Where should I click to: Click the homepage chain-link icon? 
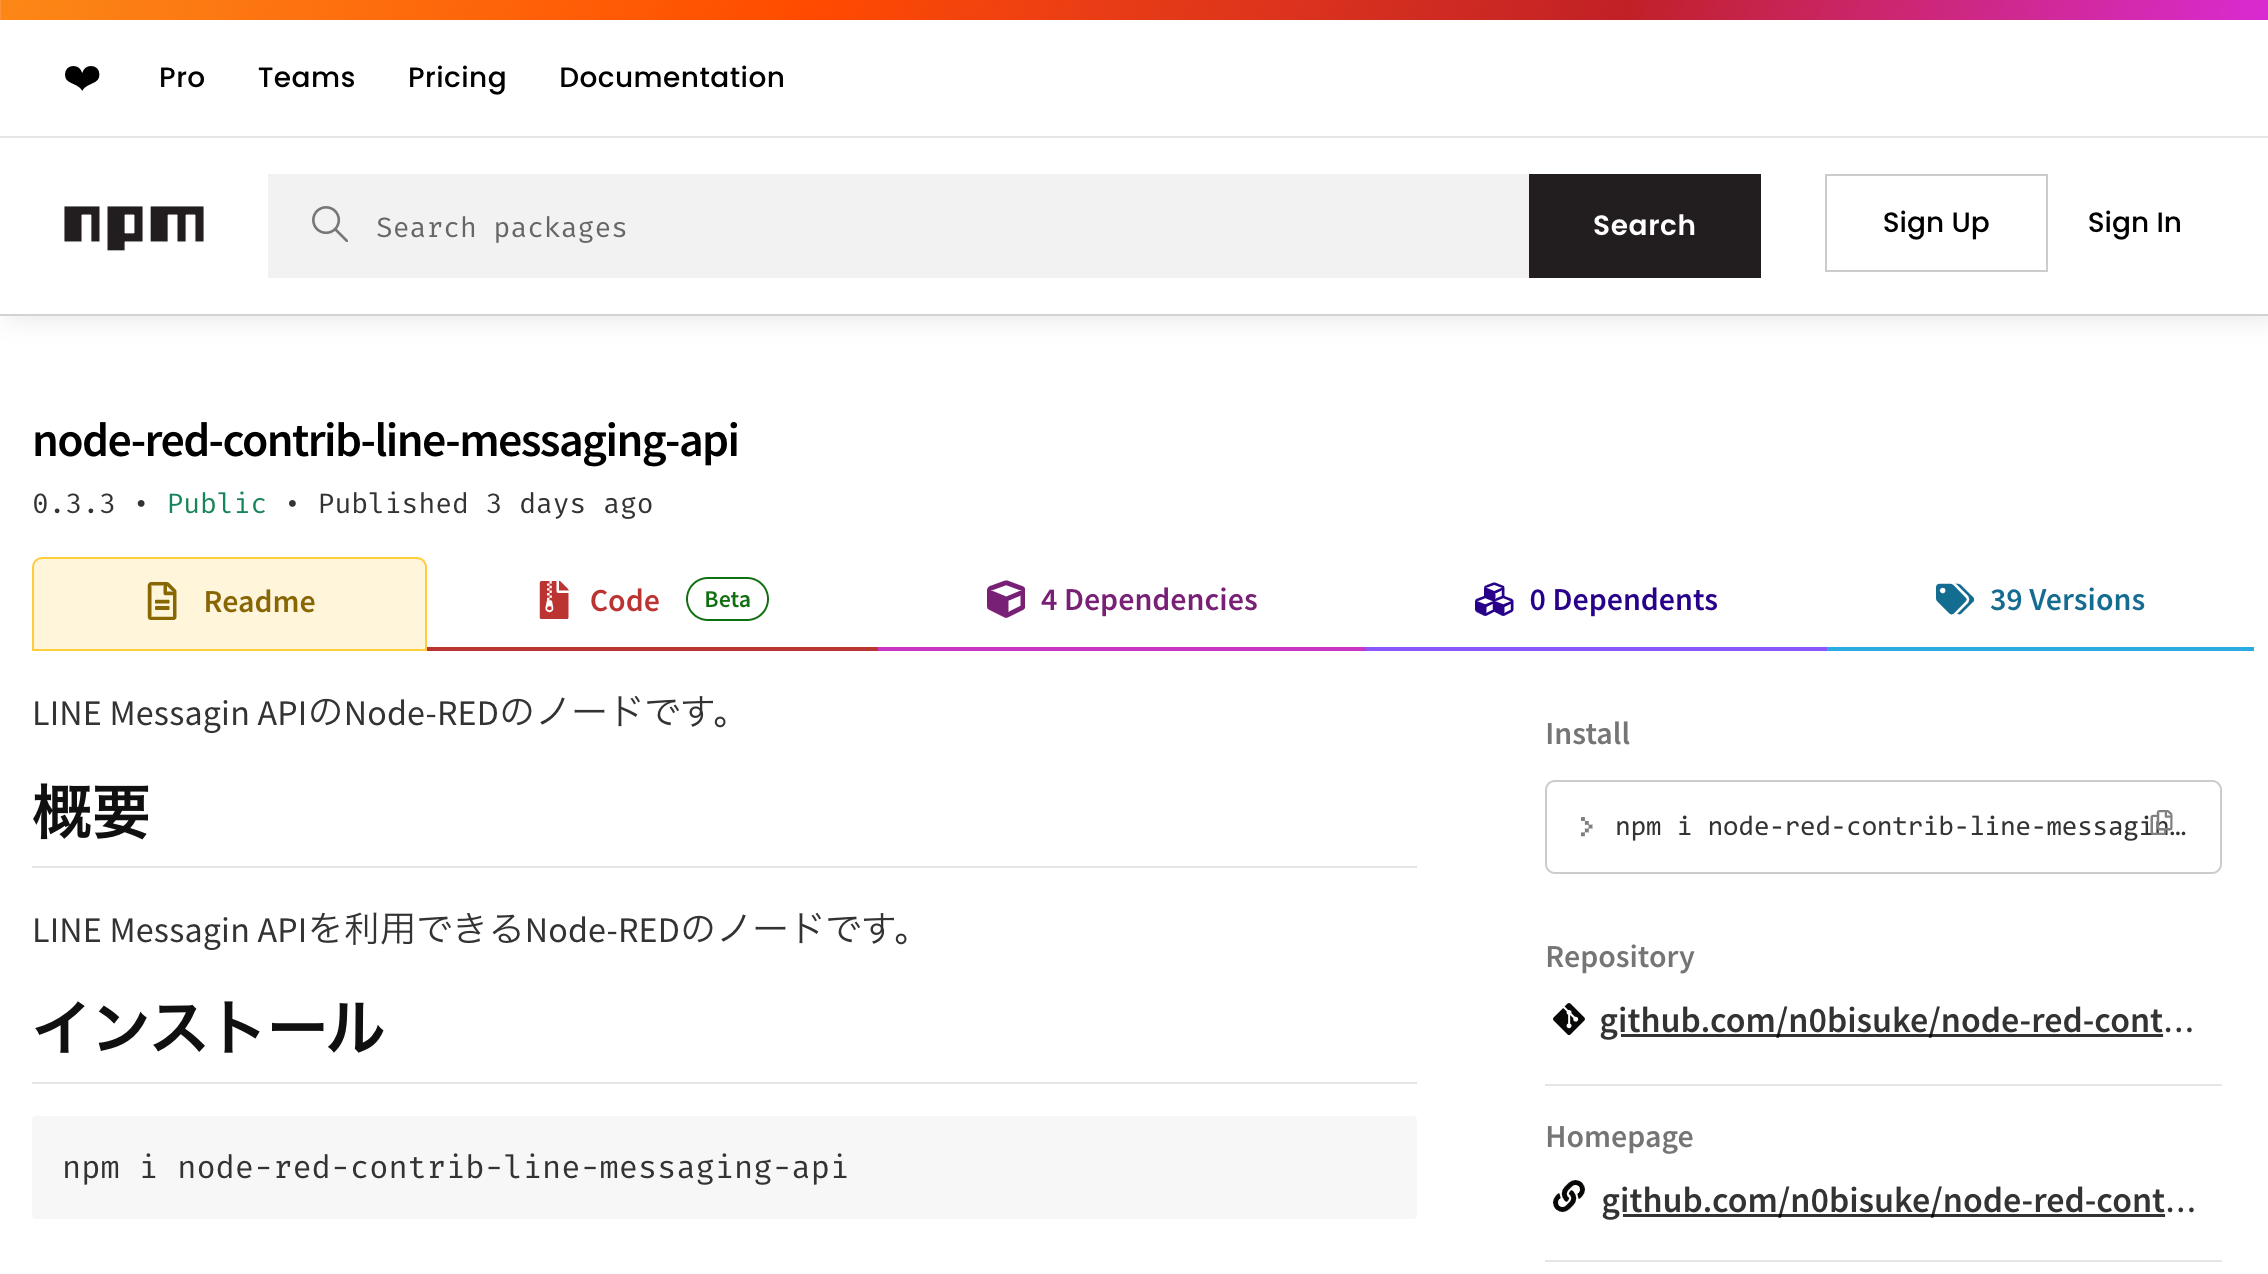tap(1568, 1196)
